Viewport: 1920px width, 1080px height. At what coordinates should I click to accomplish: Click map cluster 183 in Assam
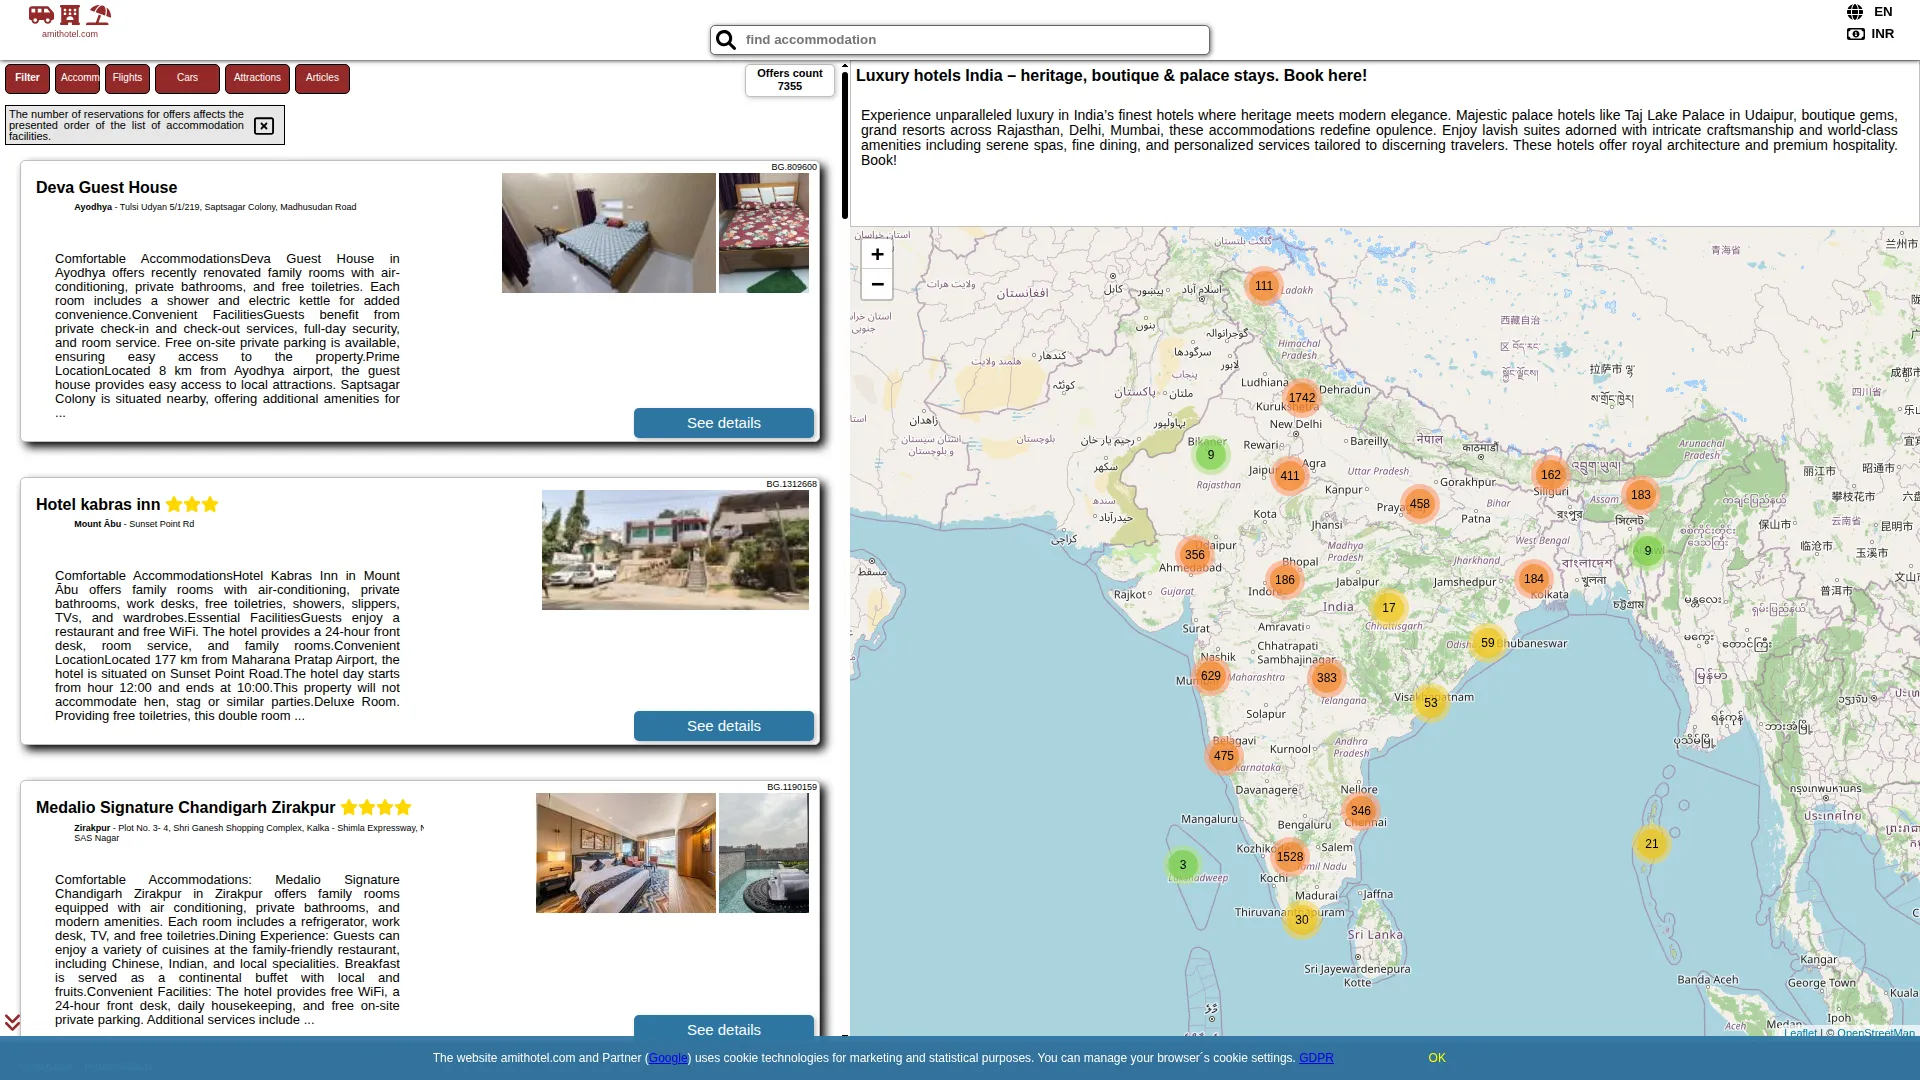click(x=1641, y=495)
